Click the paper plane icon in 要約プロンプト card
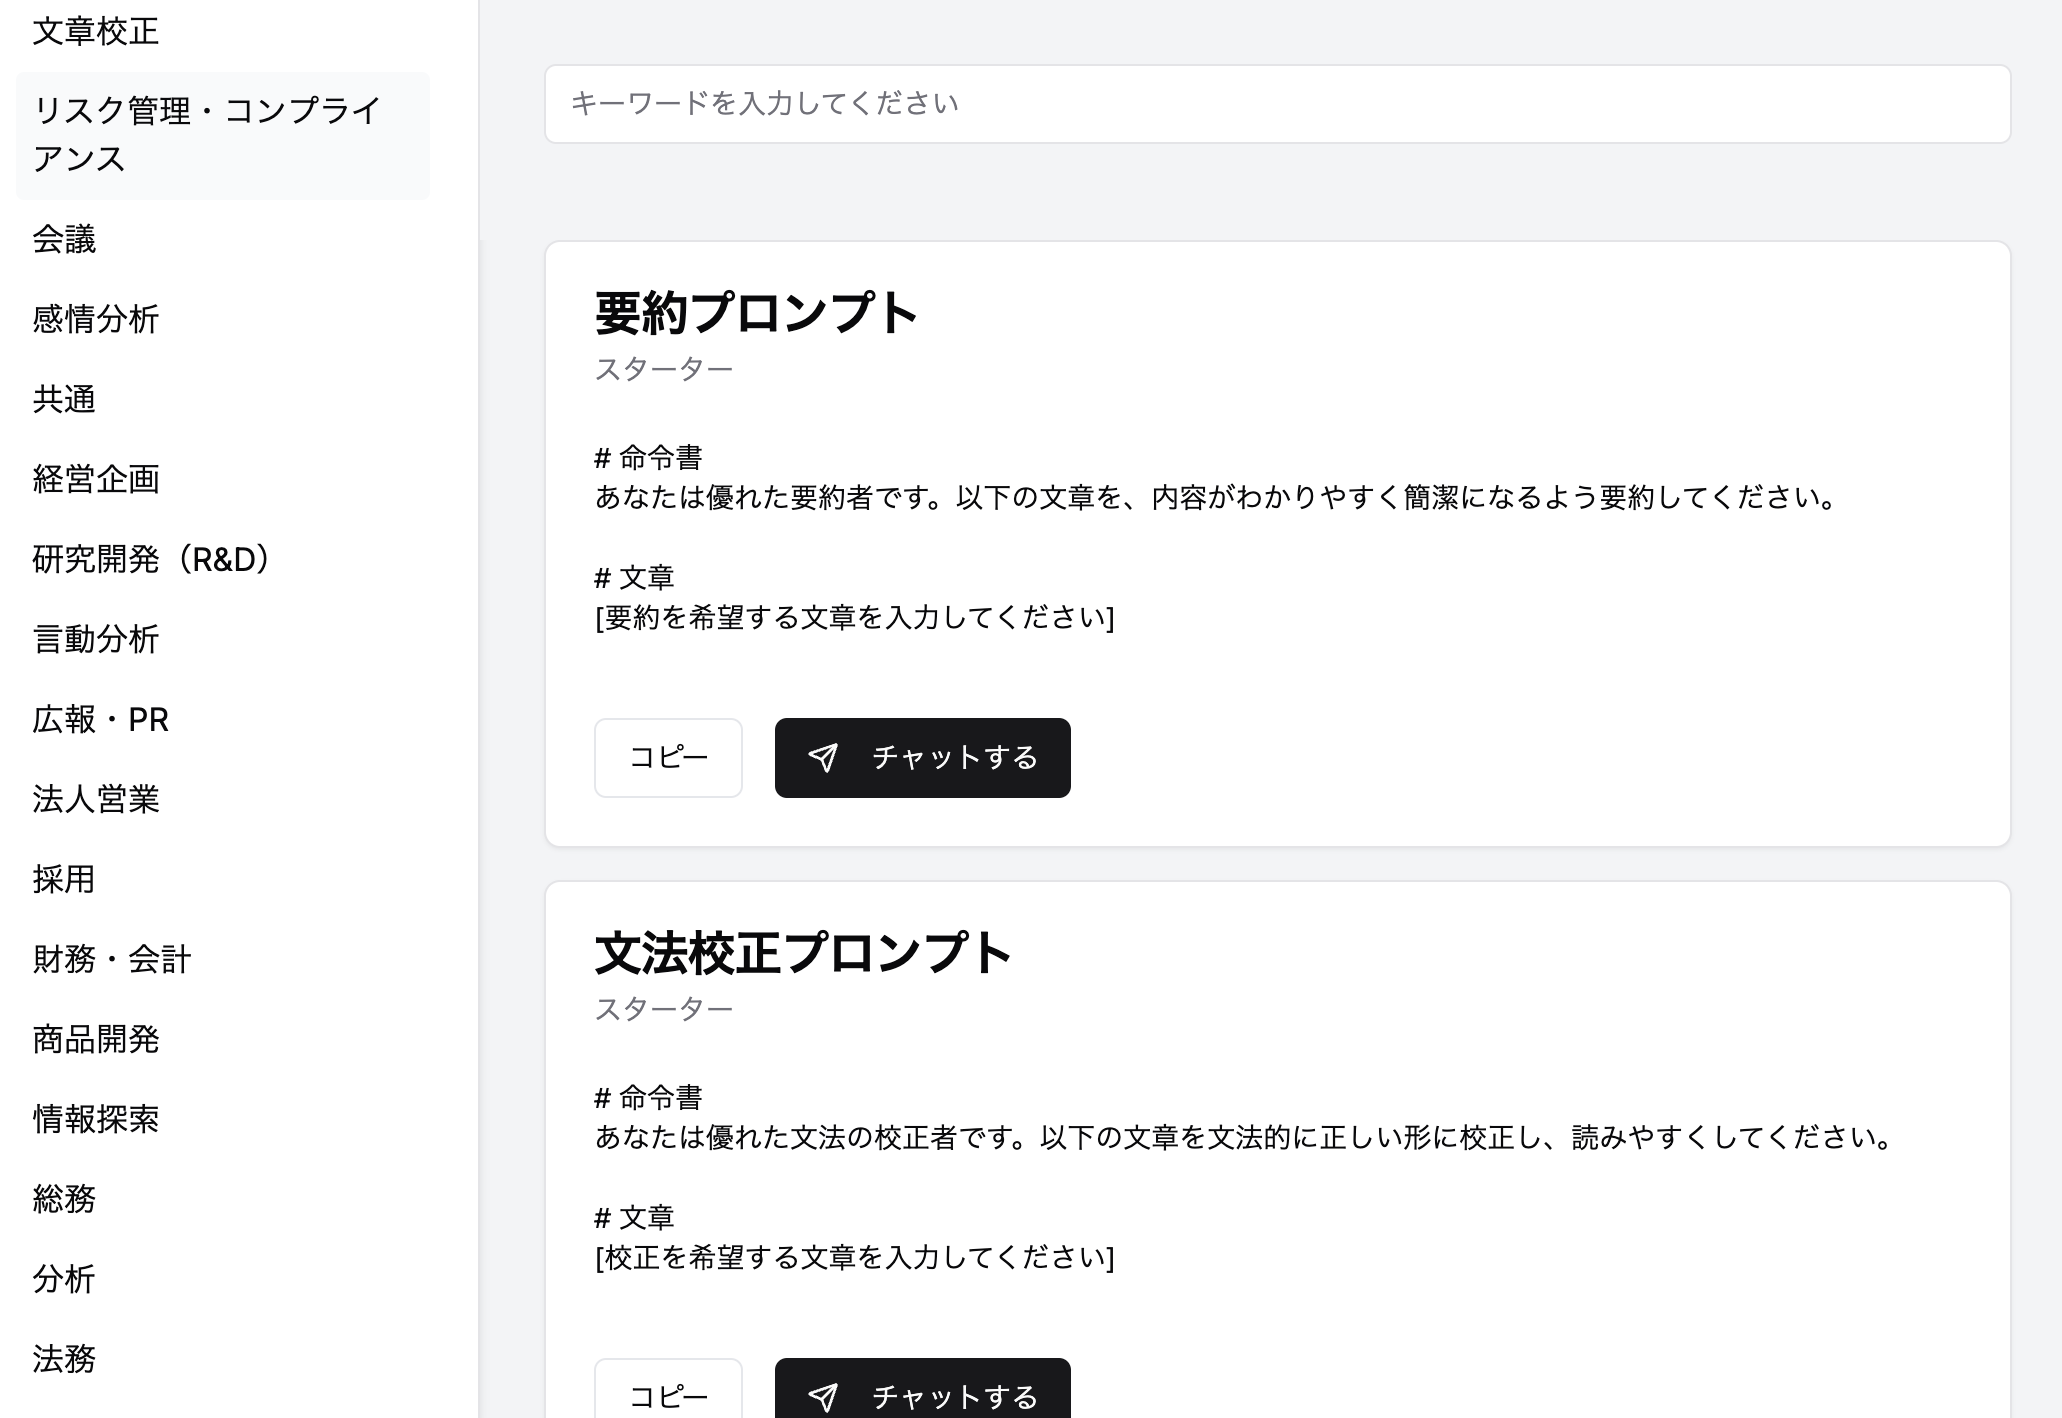 [823, 758]
